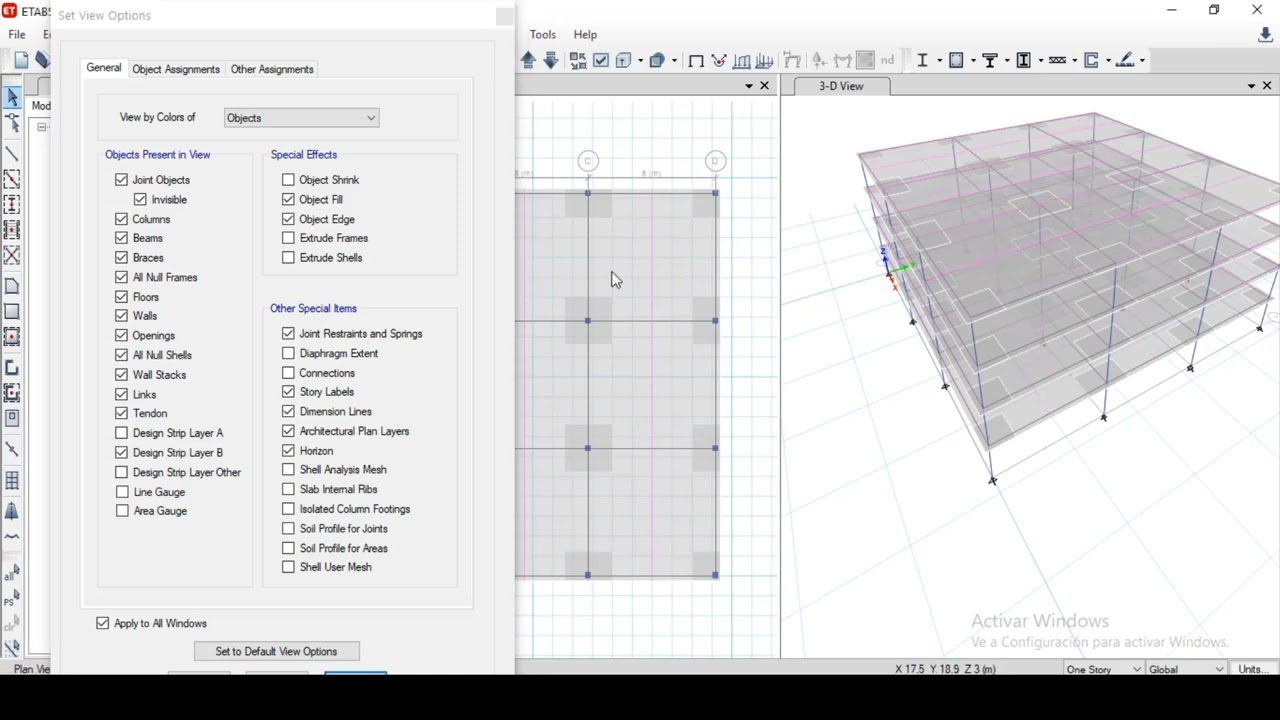Select the reshape object tool
Viewport: 1280px width, 720px height.
point(12,124)
